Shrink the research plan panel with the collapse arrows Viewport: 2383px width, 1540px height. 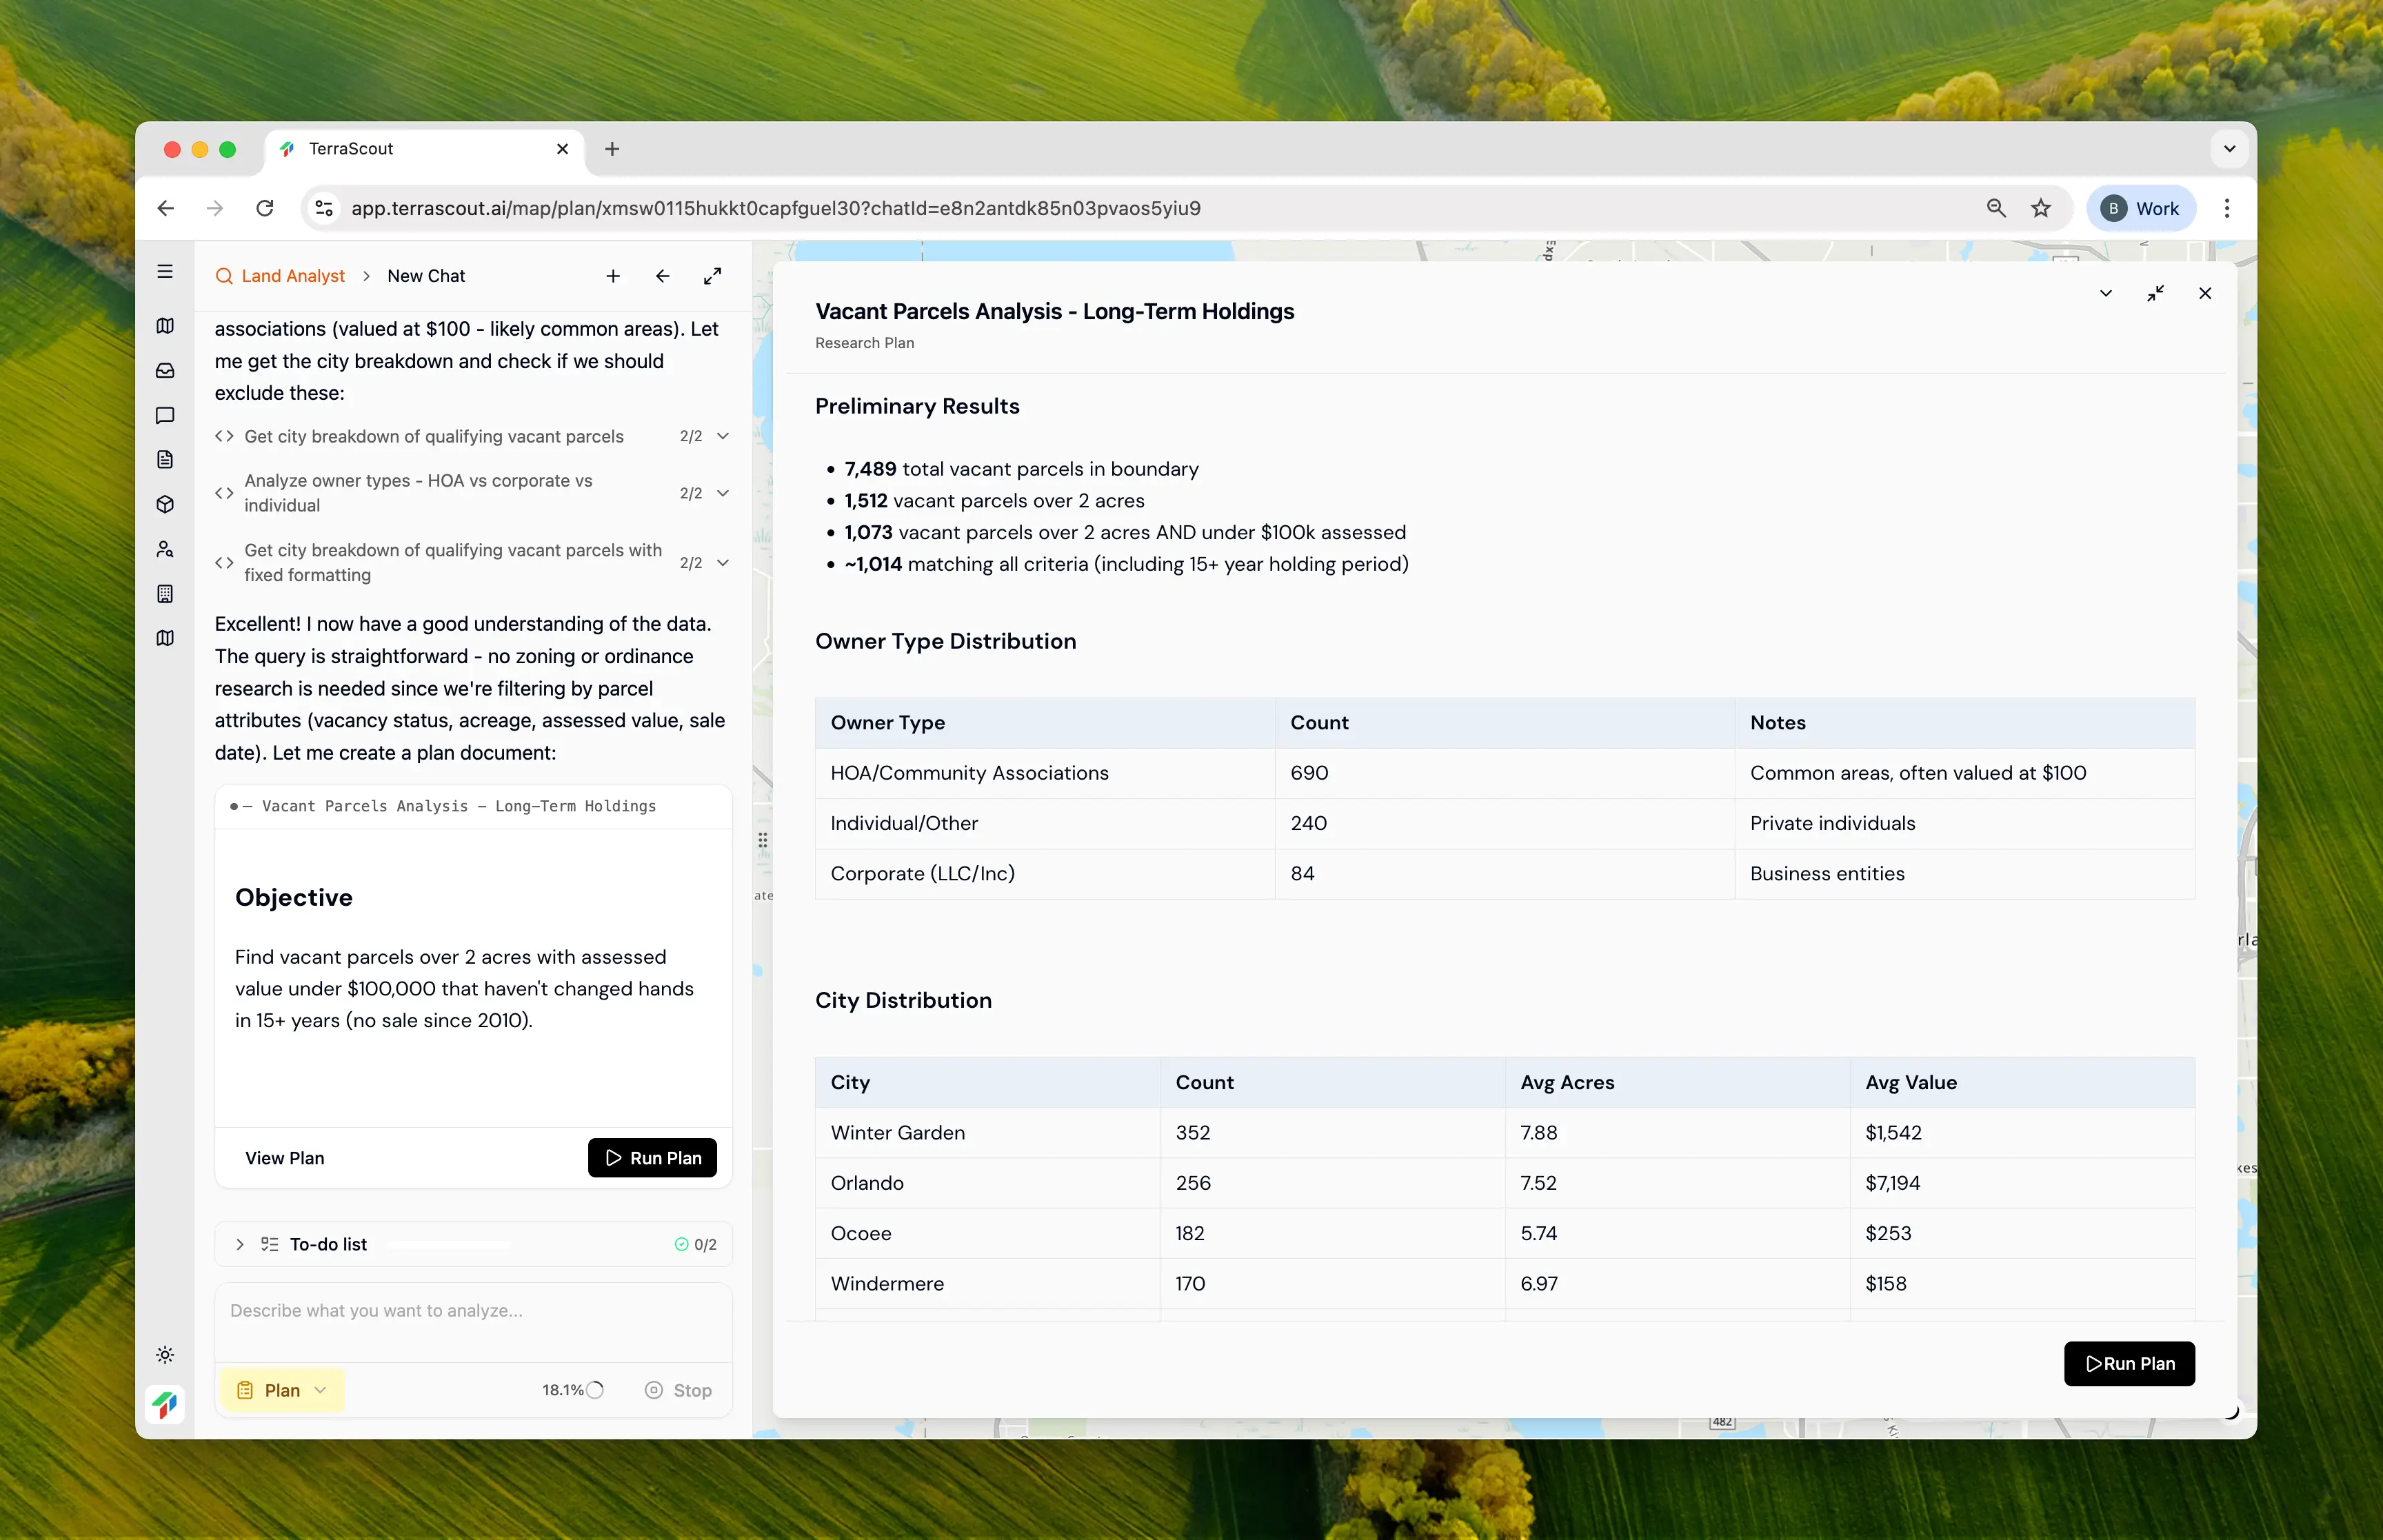pyautogui.click(x=2155, y=293)
